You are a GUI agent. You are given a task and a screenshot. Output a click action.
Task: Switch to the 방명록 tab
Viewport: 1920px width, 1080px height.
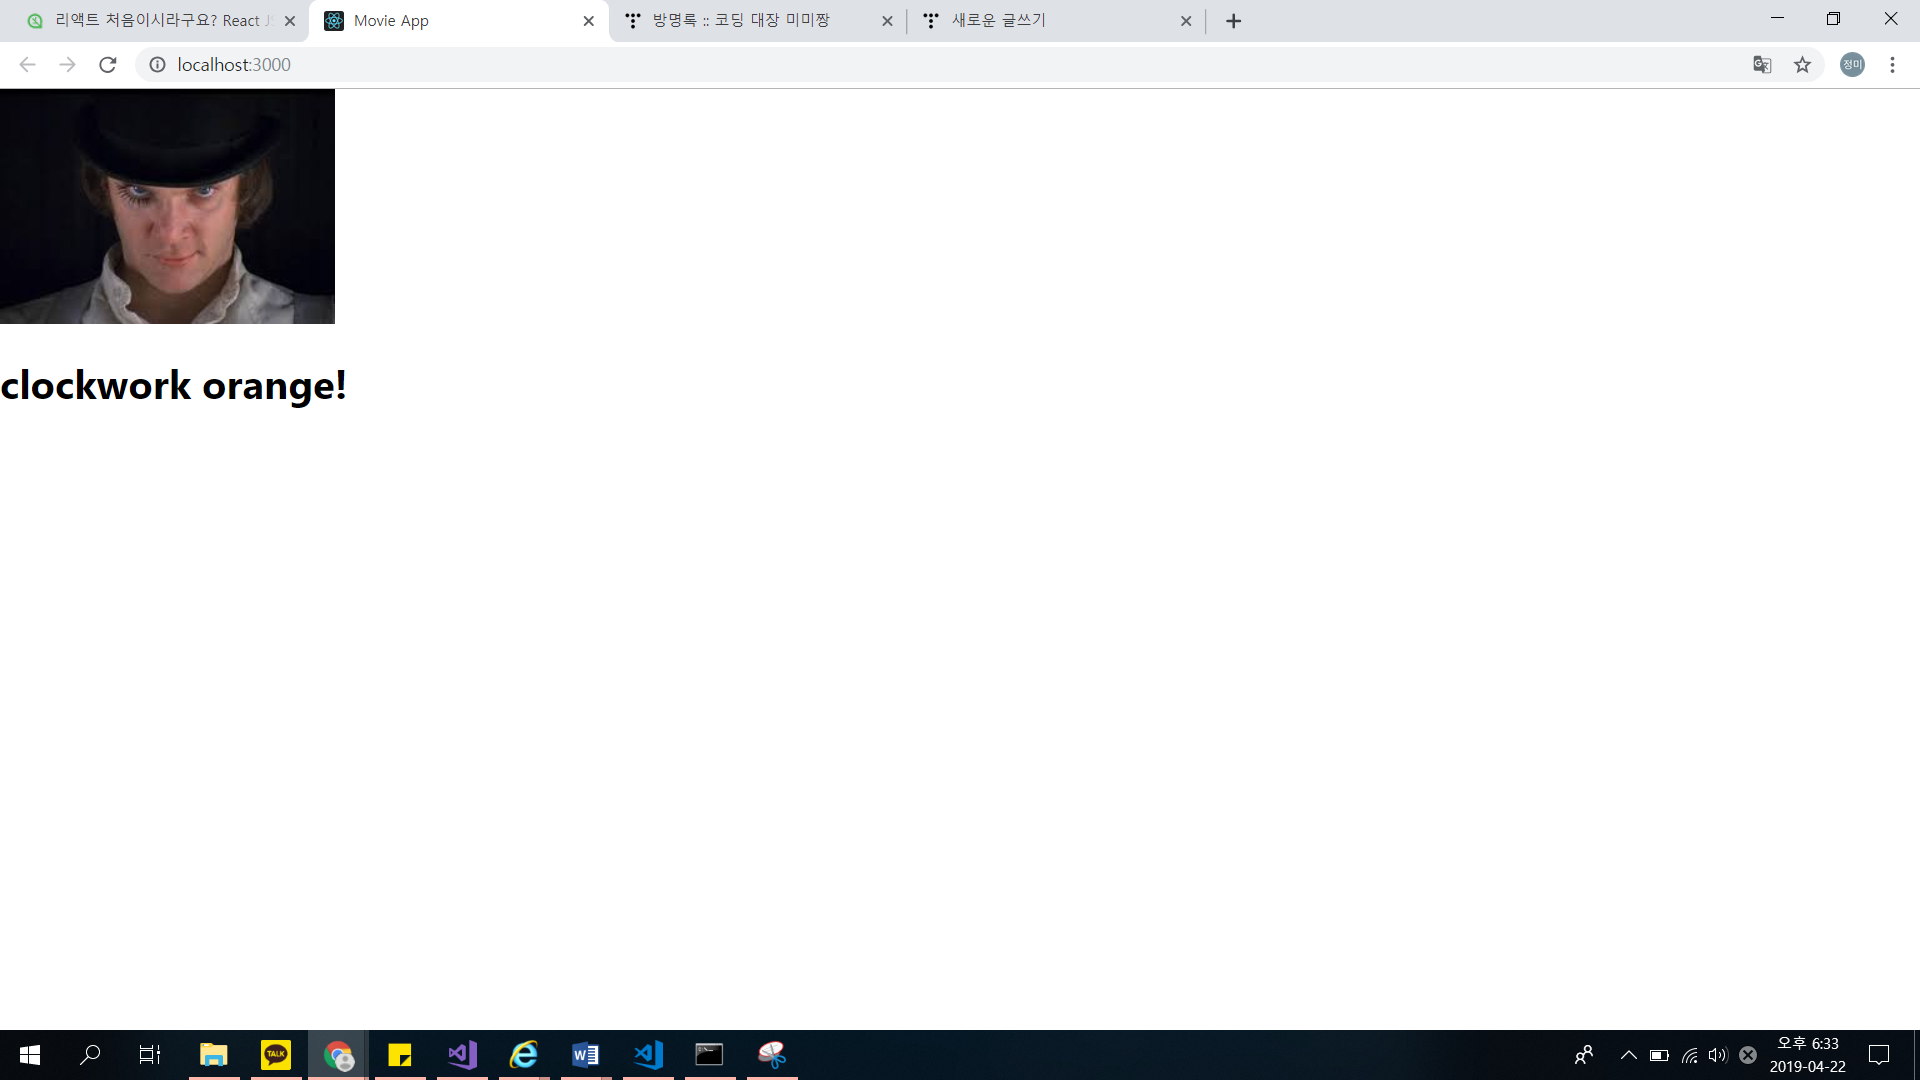(x=745, y=21)
